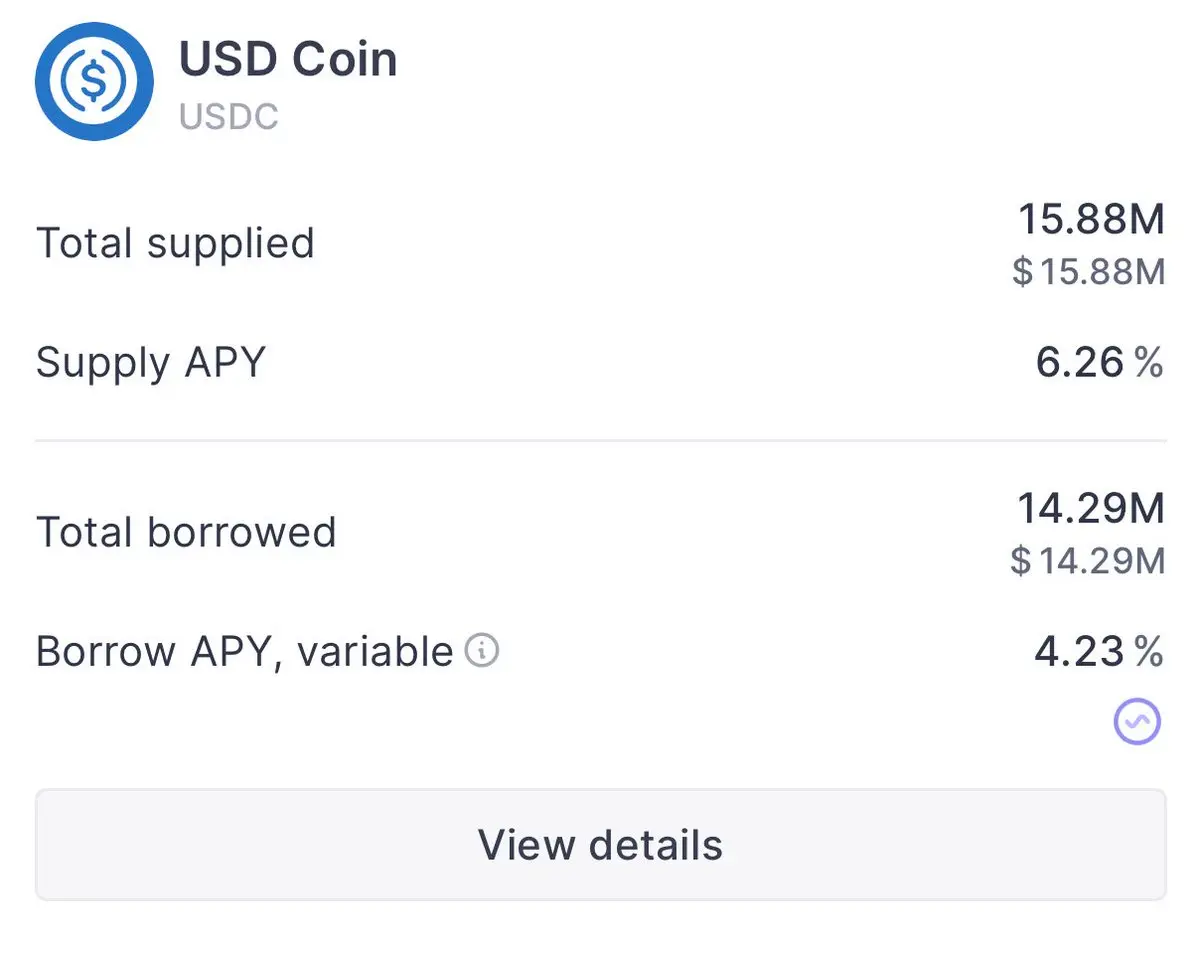This screenshot has height=954, width=1199.
Task: Click the 14.29M total borrowed amount
Action: 1090,508
